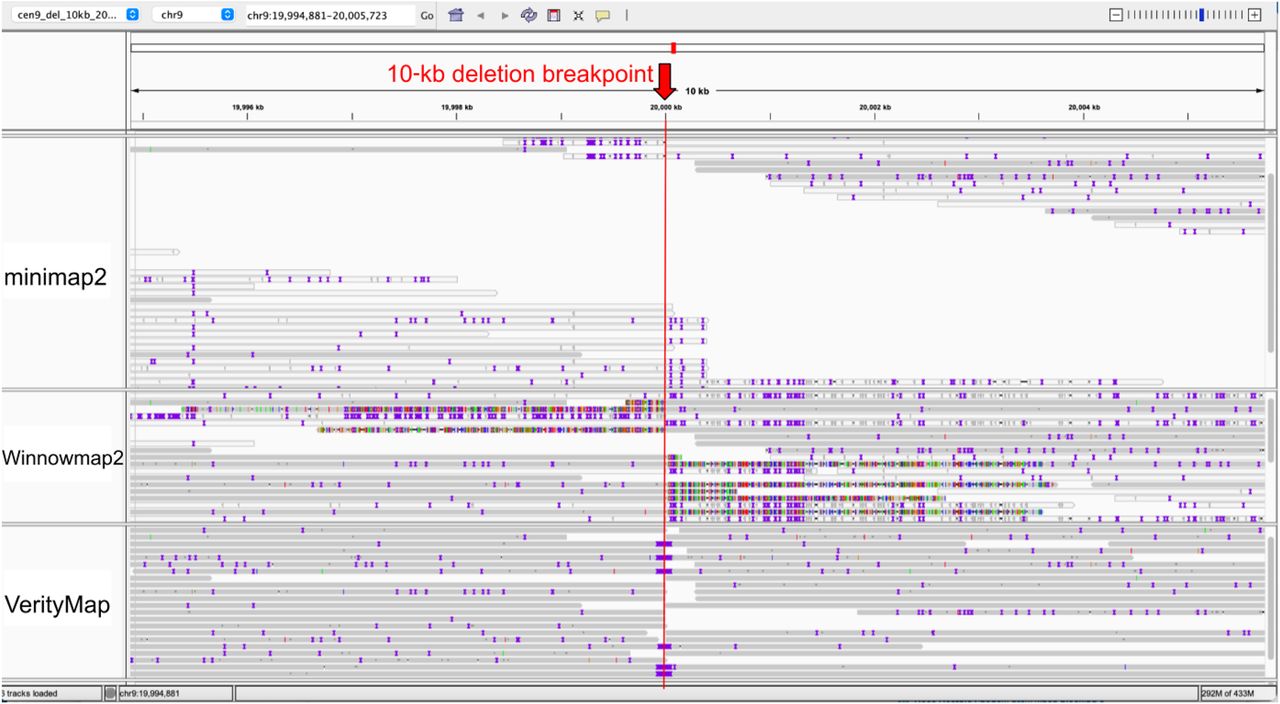This screenshot has height=704, width=1280.
Task: Go forward to next locus view
Action: 505,16
